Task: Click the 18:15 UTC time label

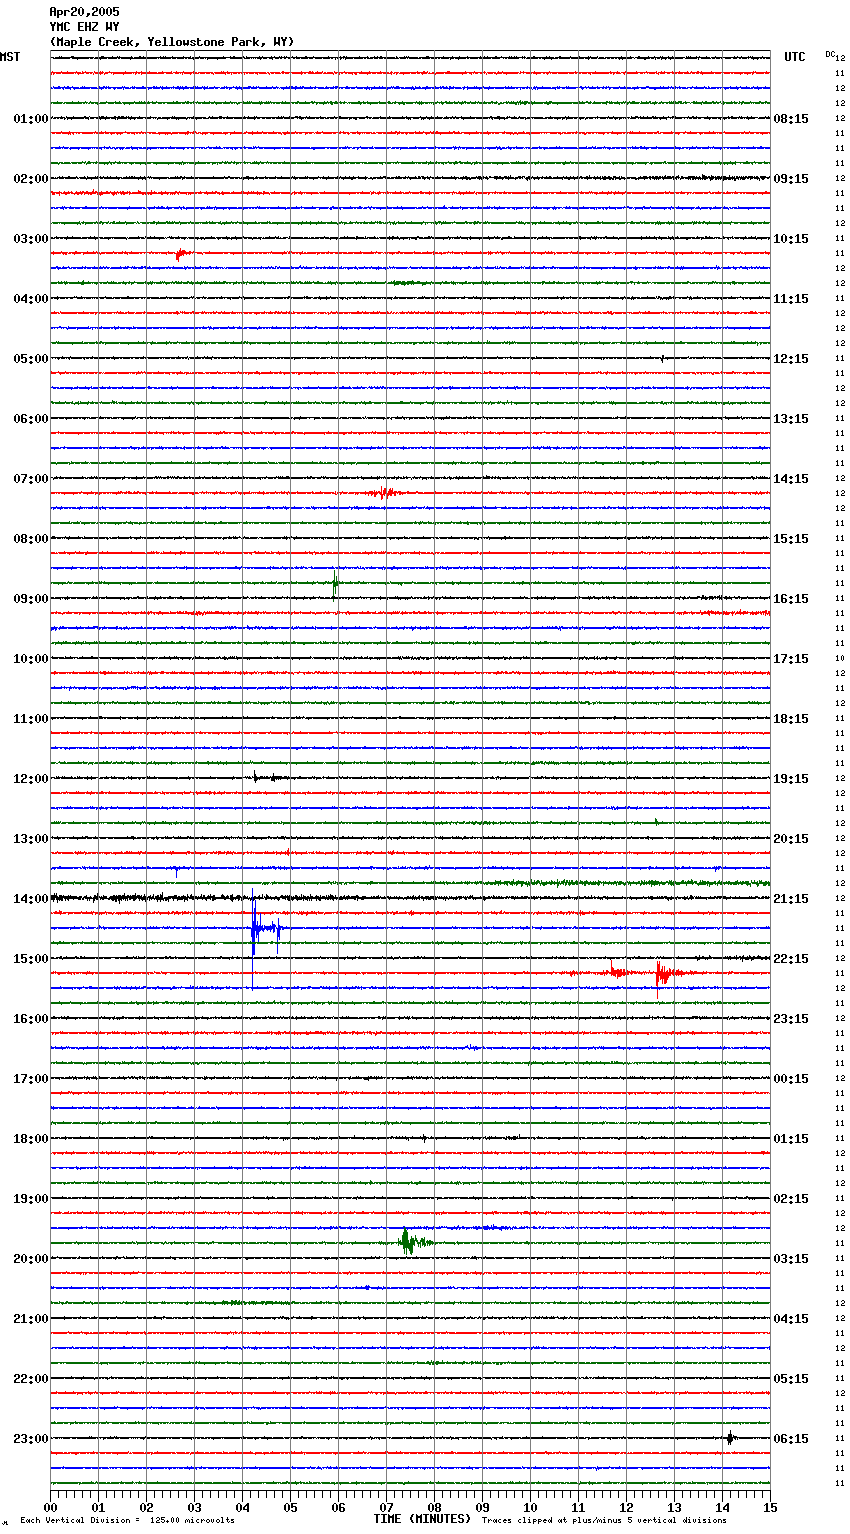Action: [791, 719]
